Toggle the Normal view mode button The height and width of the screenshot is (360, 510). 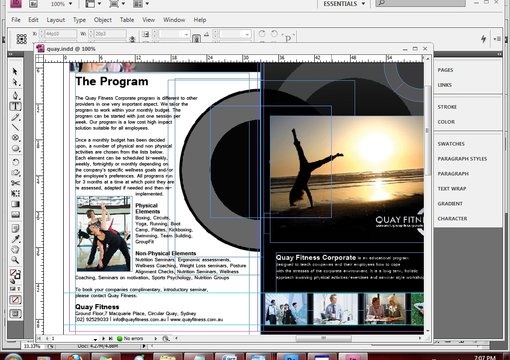click(x=15, y=313)
